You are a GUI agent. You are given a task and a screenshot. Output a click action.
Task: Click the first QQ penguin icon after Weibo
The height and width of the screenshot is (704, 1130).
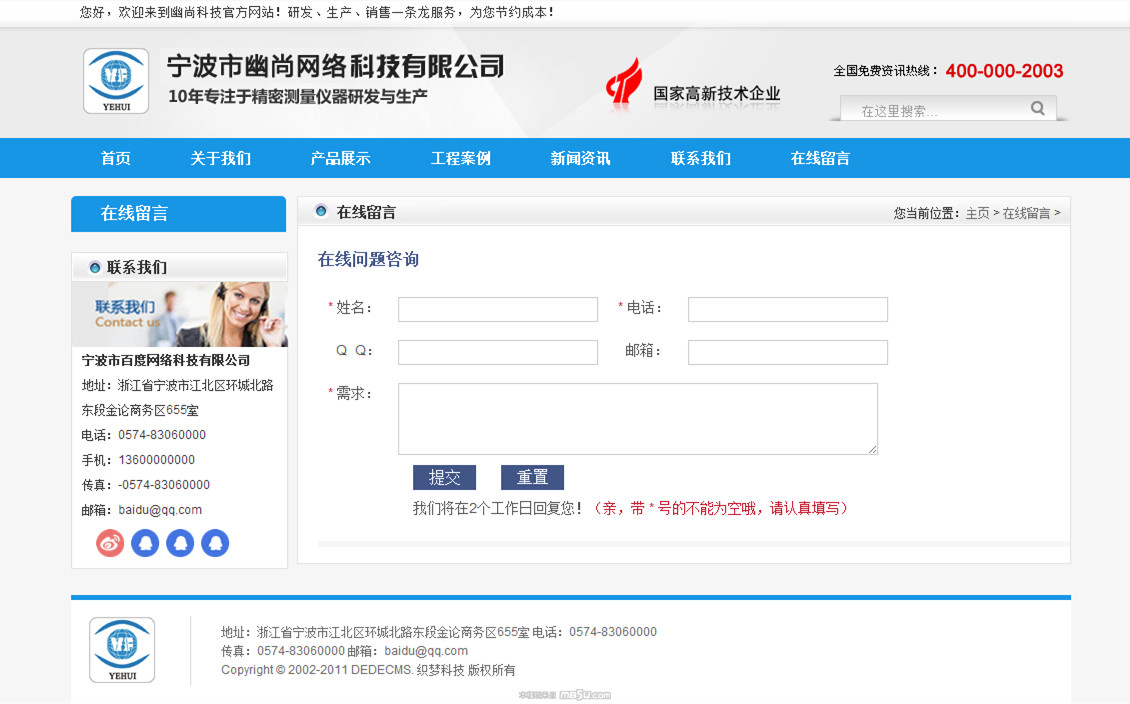(145, 543)
